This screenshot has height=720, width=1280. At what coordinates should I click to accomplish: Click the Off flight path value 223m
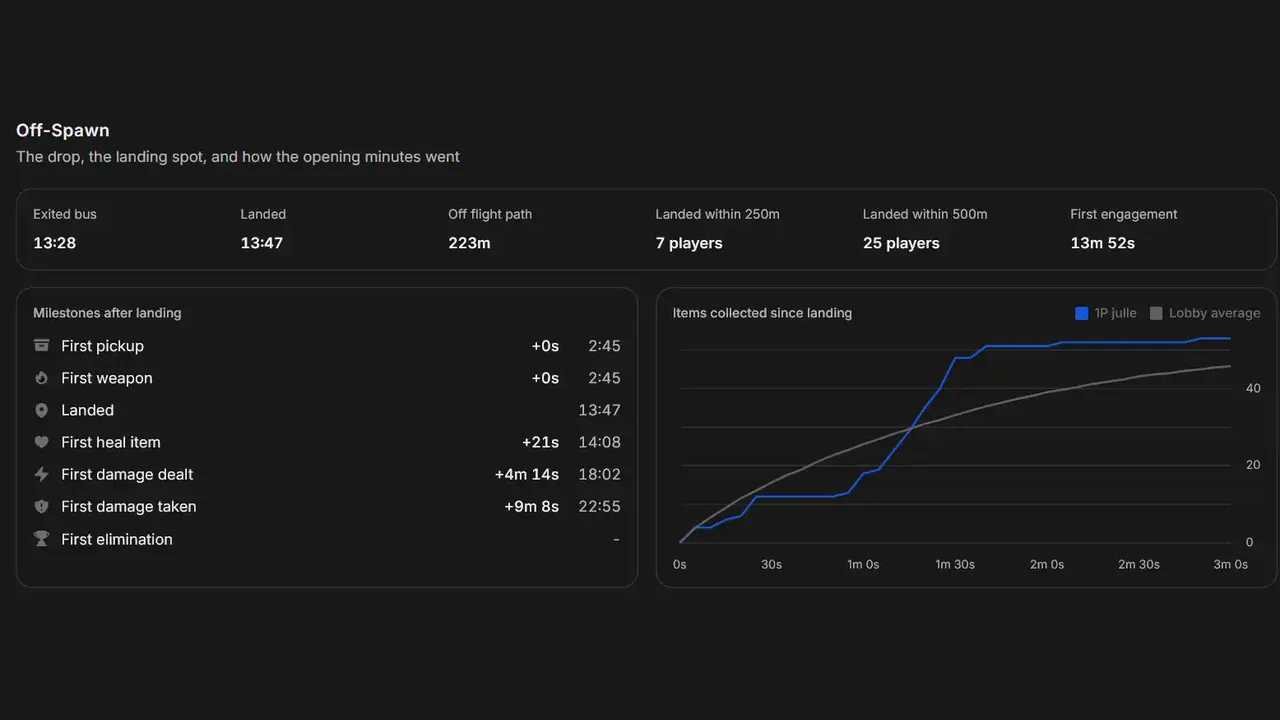pos(469,243)
